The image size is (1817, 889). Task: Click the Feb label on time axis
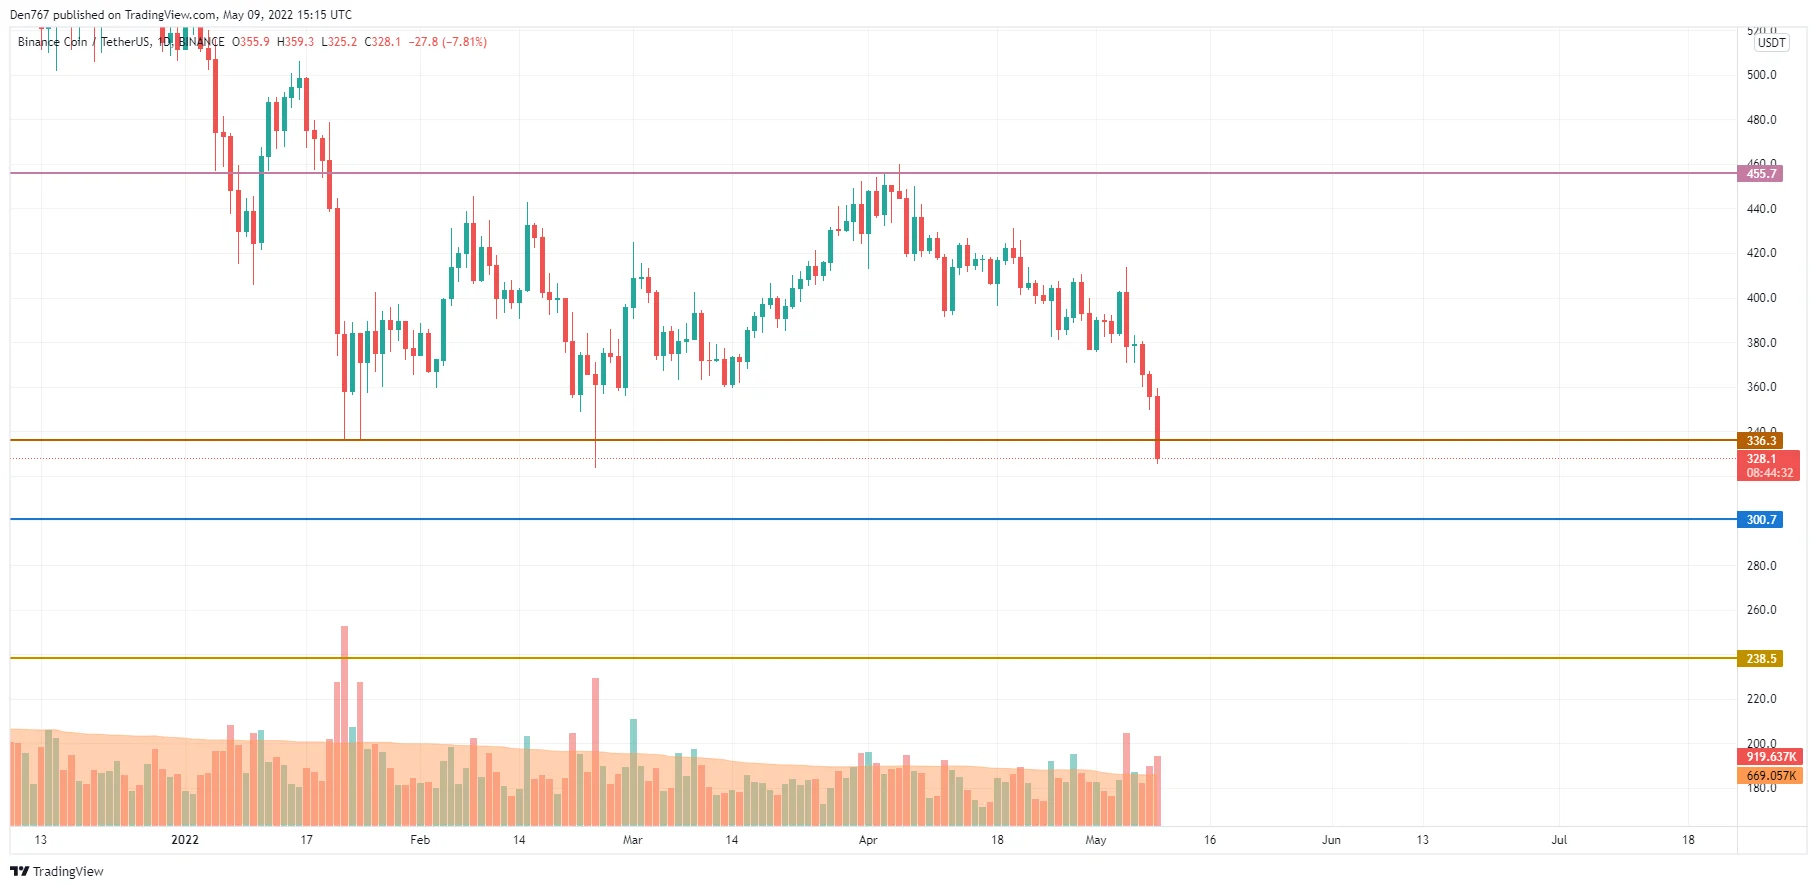[x=420, y=840]
